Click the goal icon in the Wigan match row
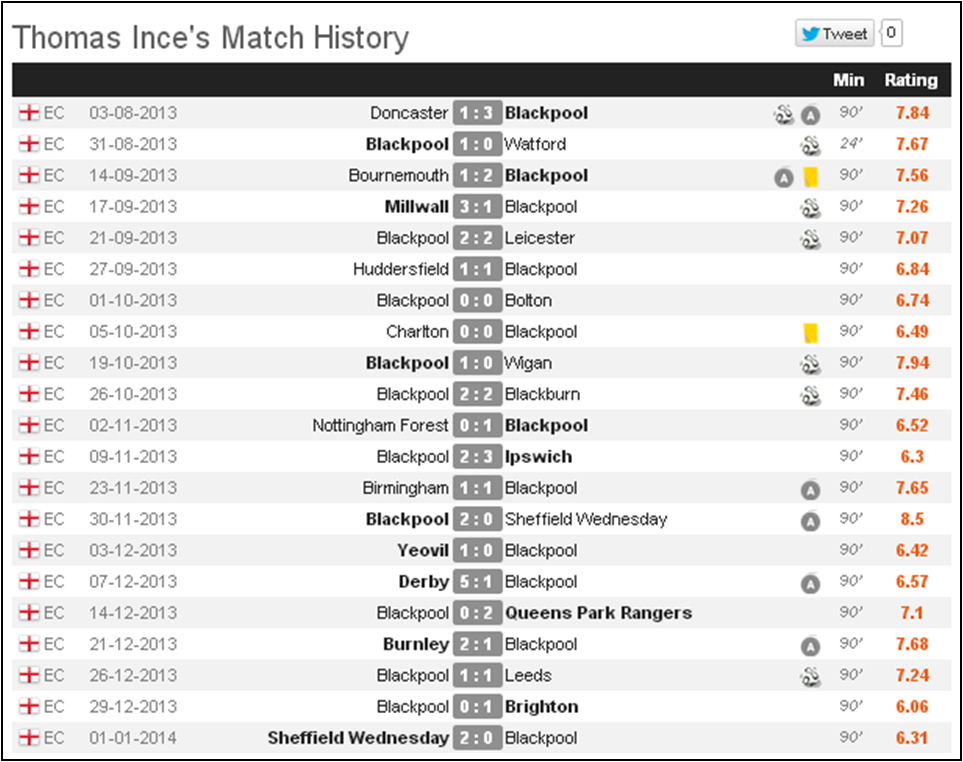 coord(811,364)
